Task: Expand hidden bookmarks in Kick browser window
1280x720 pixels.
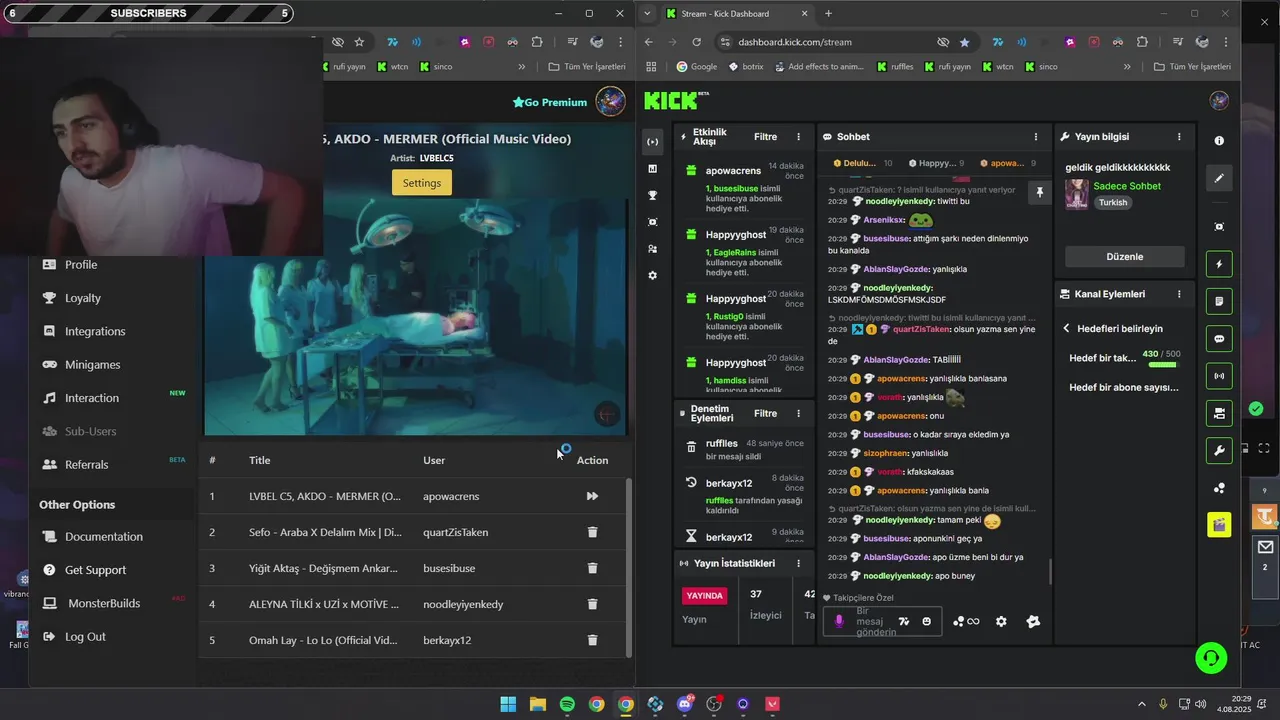Action: point(1127,67)
